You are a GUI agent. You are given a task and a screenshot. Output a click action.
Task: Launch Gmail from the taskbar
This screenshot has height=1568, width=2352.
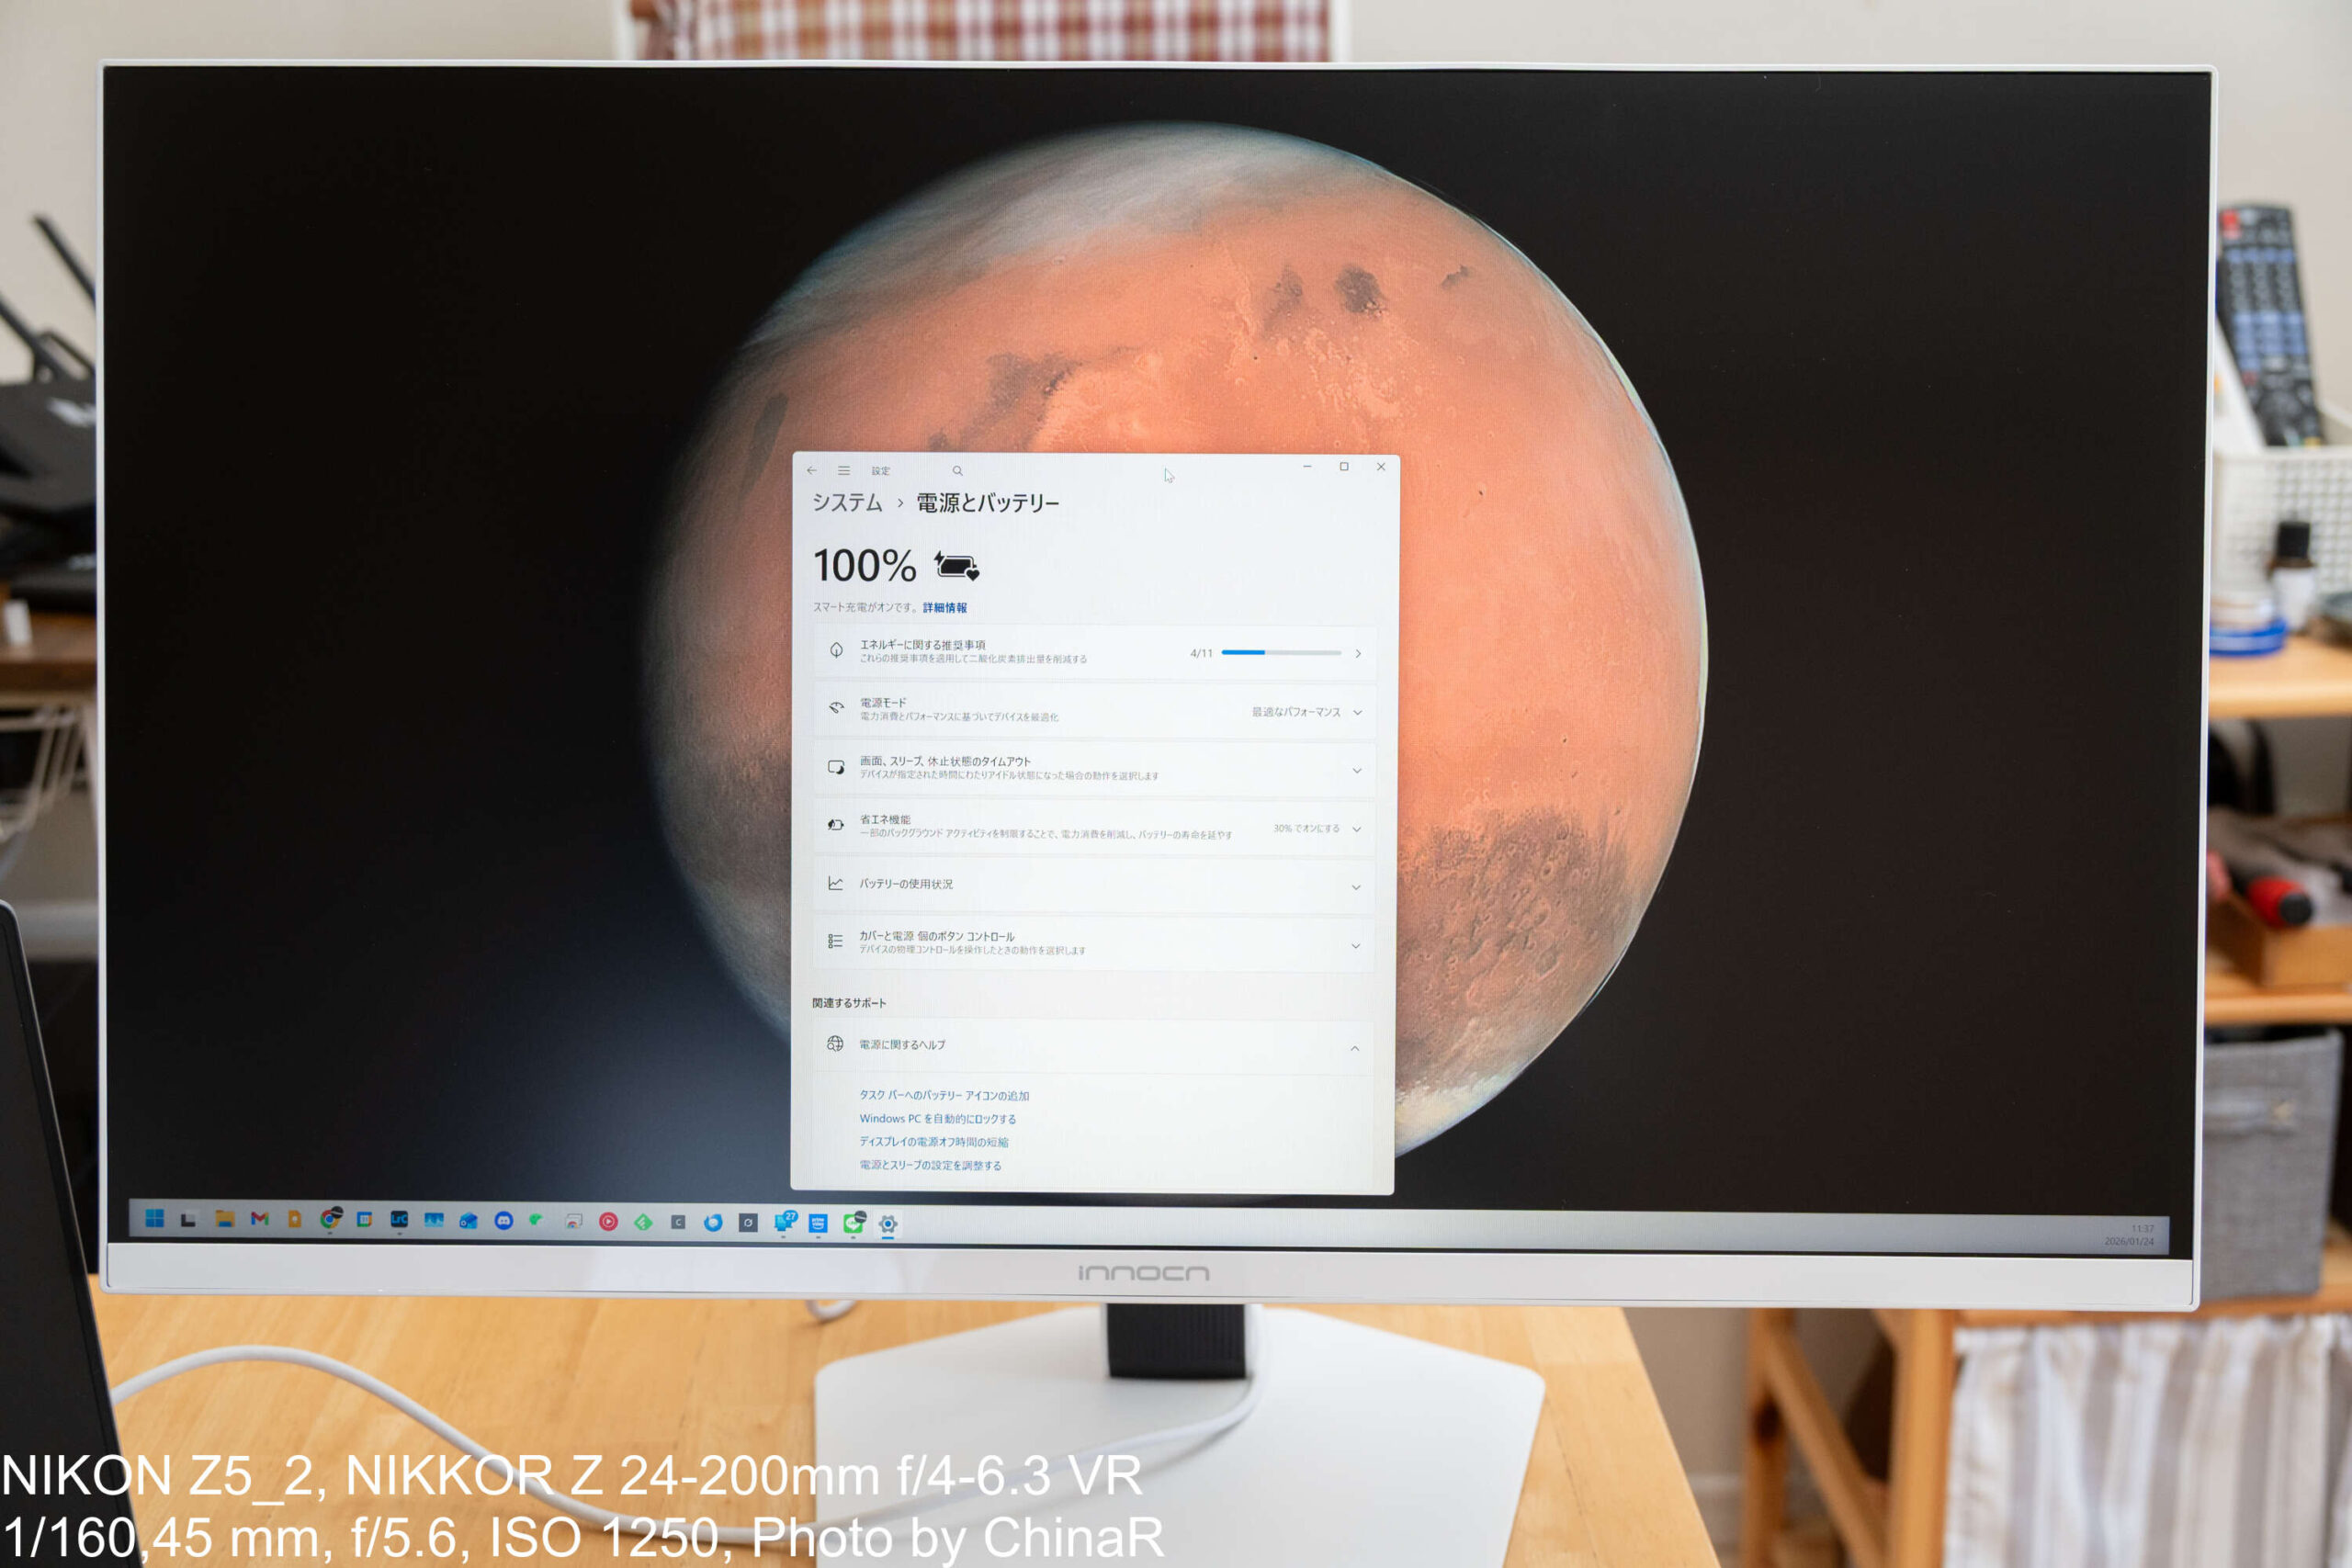click(x=260, y=1218)
